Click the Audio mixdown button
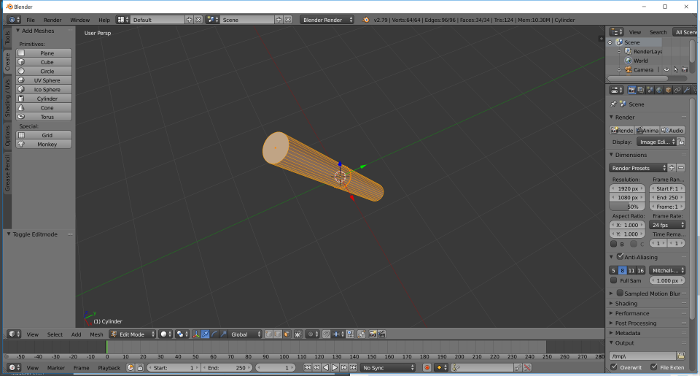Viewport: 700px width, 376px height. tap(673, 130)
